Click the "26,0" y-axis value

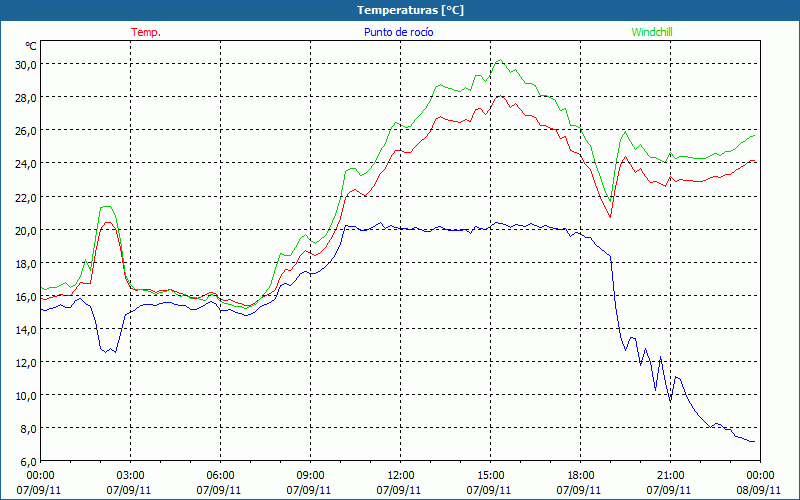(26, 131)
